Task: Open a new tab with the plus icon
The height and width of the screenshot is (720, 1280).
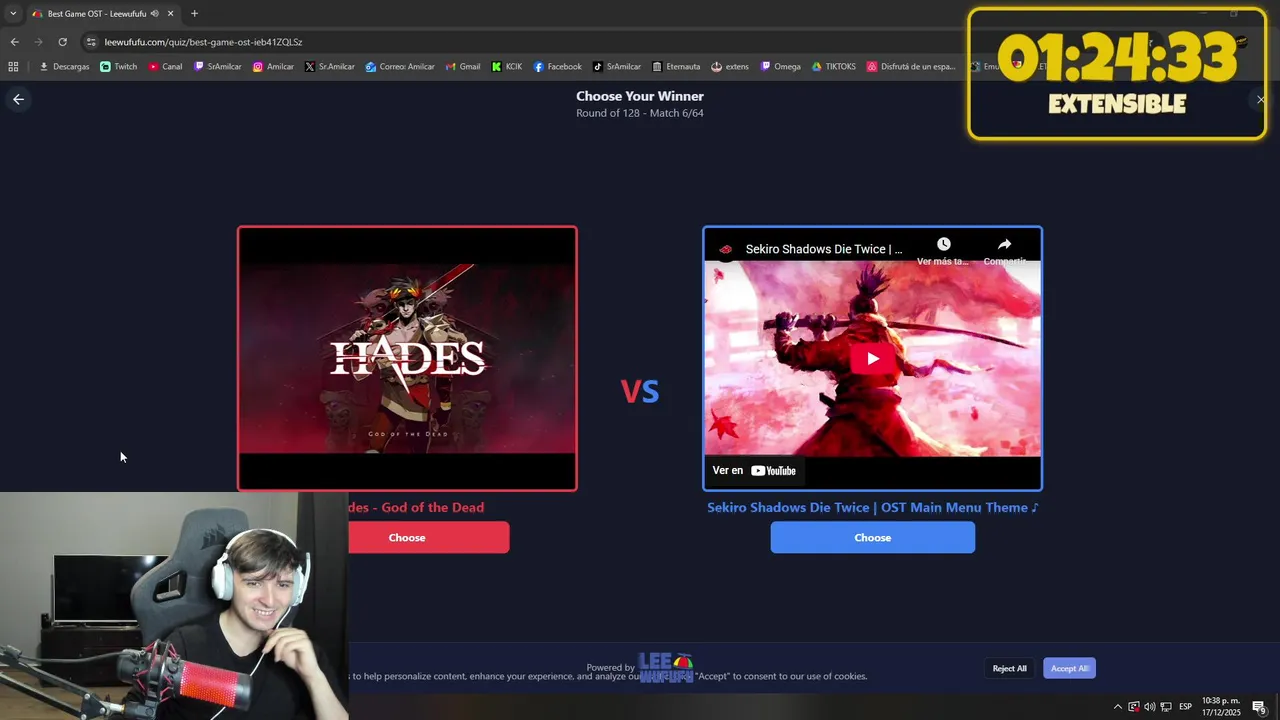Action: [194, 14]
